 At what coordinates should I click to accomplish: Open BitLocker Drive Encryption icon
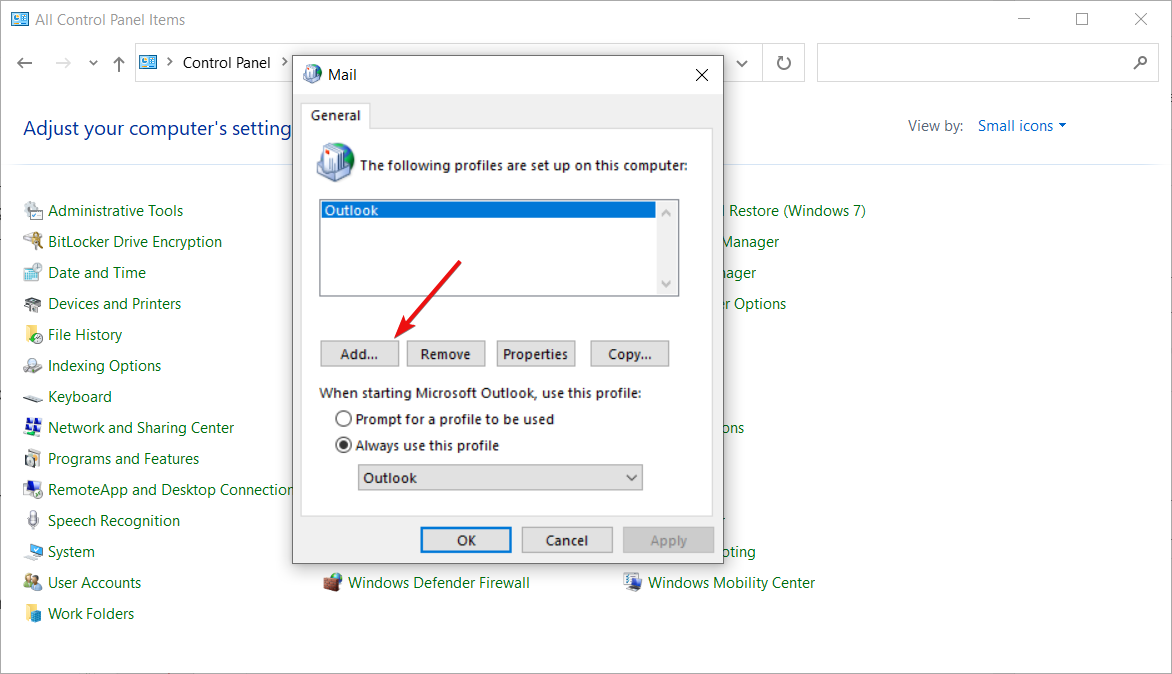tap(33, 241)
